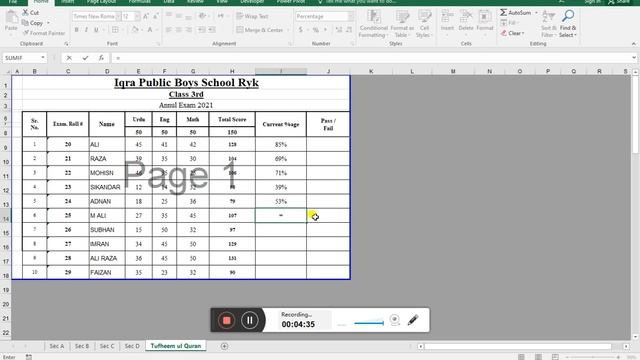This screenshot has width=640, height=360.
Task: Switch to the Sec D sheet tab
Action: click(132, 346)
